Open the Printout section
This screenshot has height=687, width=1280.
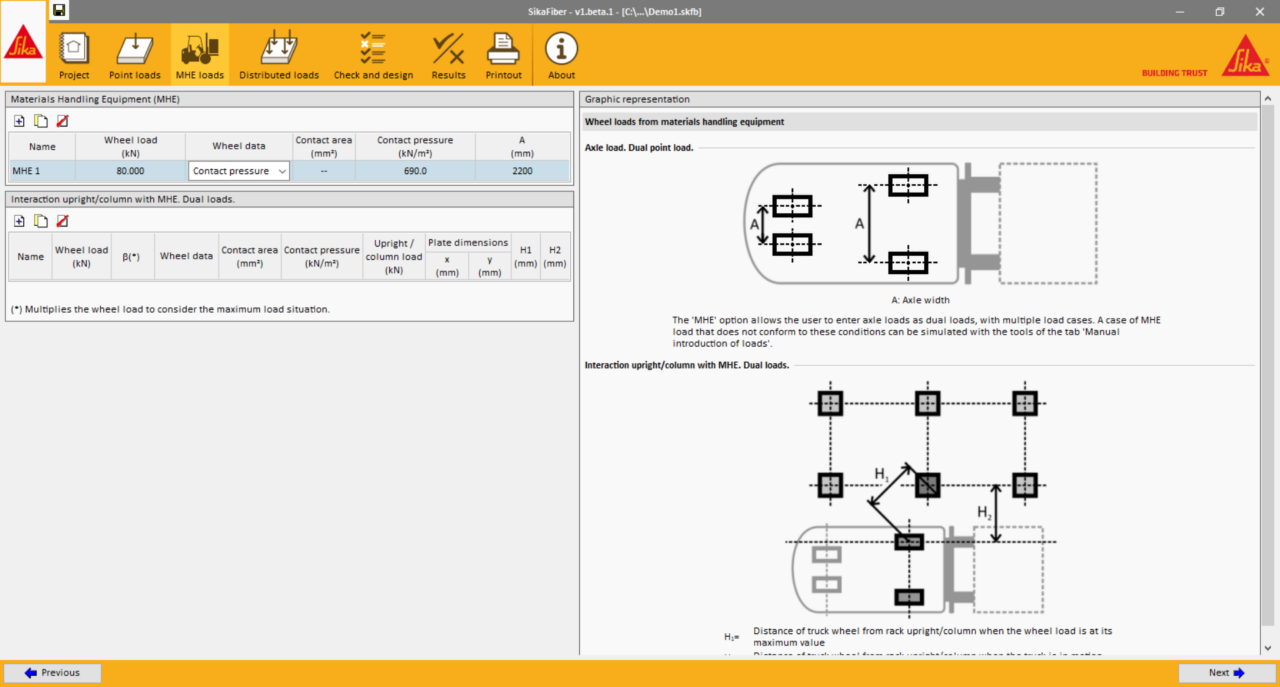point(503,55)
